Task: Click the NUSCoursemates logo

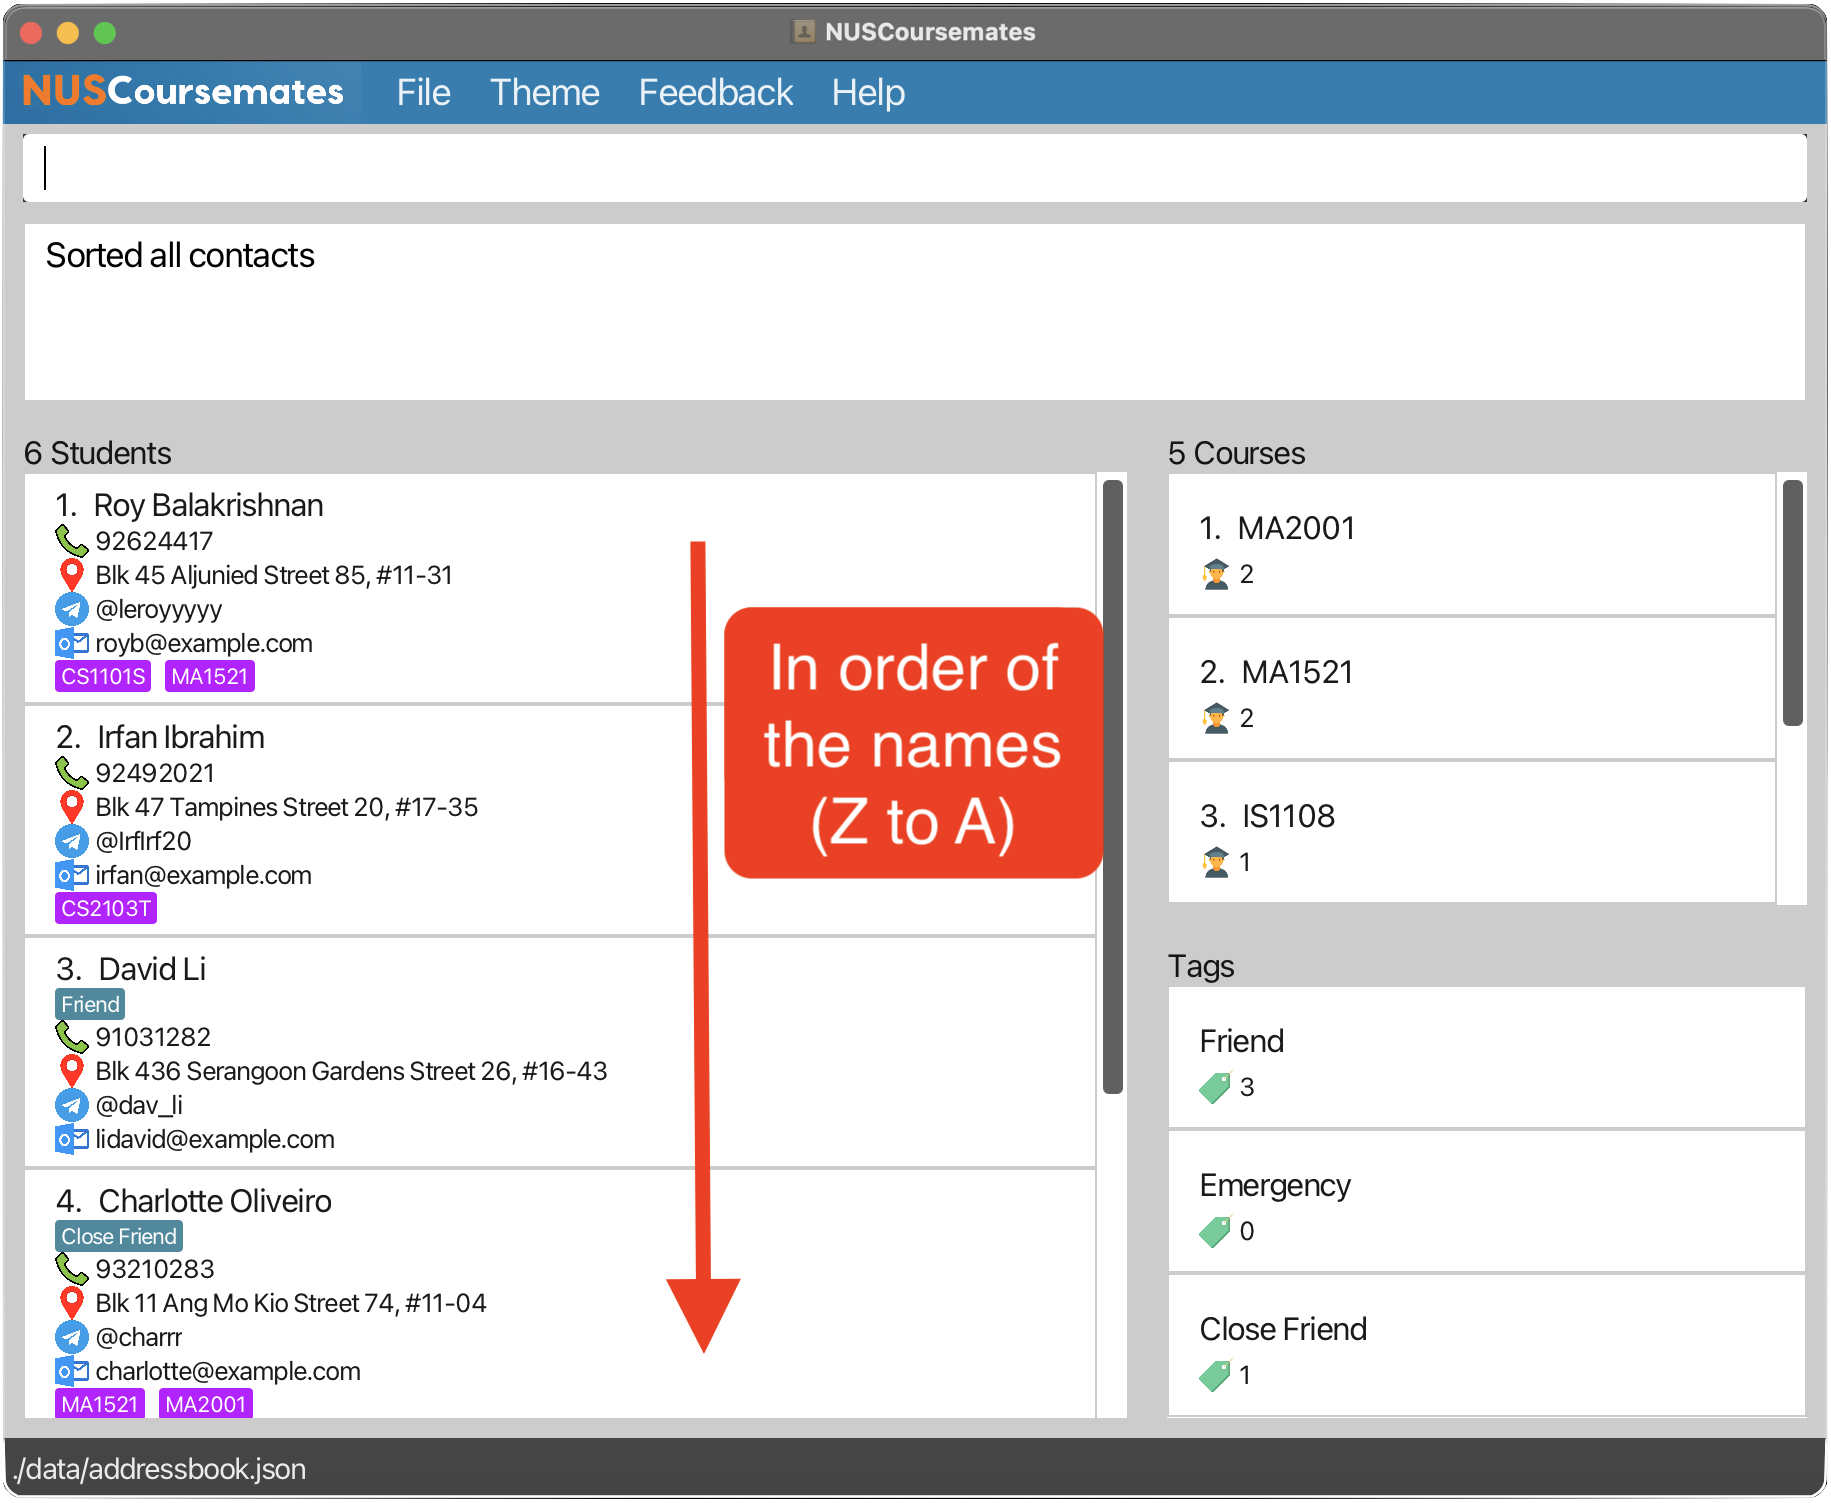Action: pos(183,92)
